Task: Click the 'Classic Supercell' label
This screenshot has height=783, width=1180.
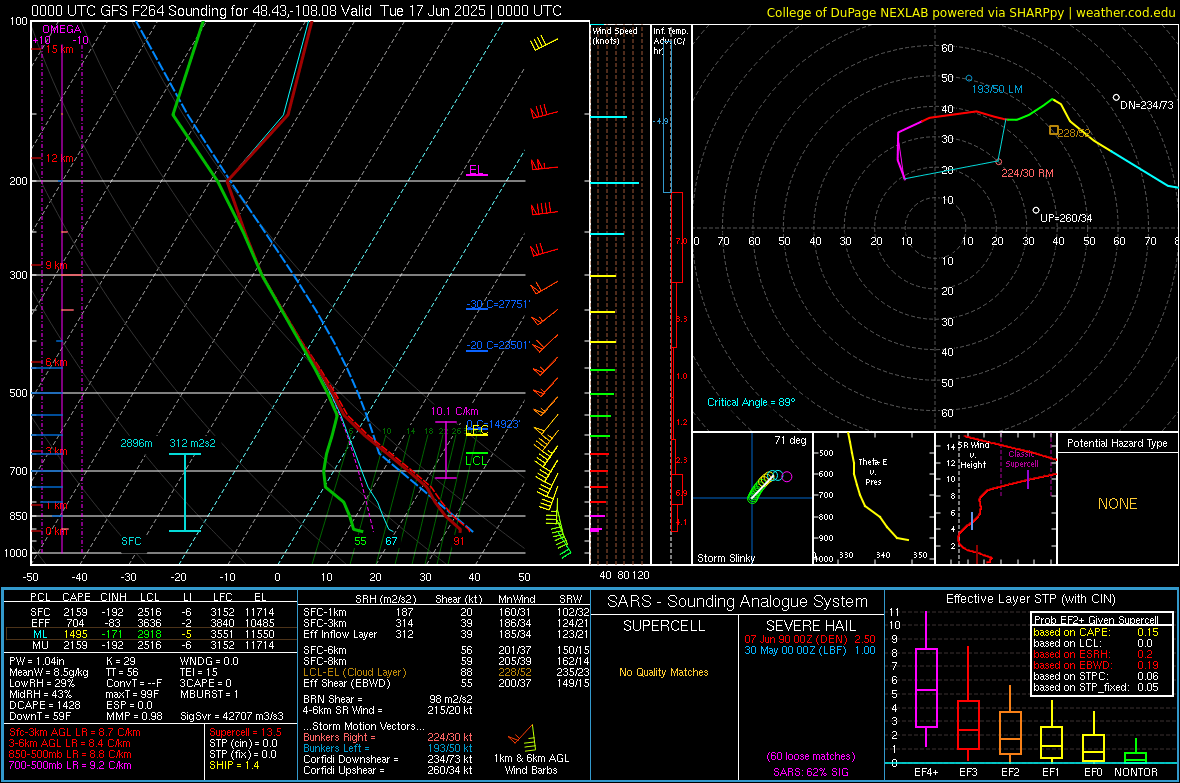Action: [1022, 459]
